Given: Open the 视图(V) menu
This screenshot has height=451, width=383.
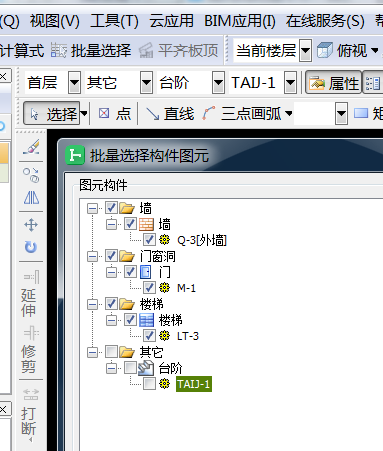Looking at the screenshot, I should tap(55, 21).
